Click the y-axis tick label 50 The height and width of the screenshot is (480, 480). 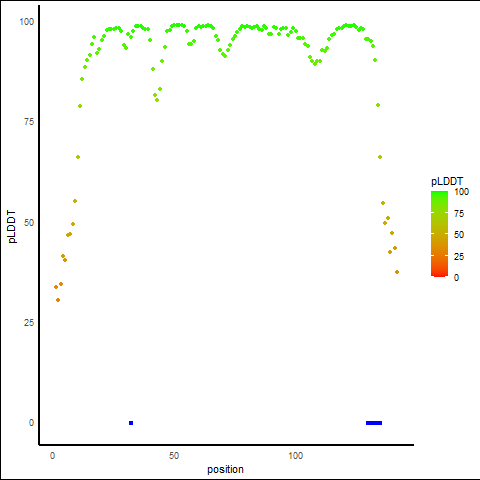tap(29, 223)
